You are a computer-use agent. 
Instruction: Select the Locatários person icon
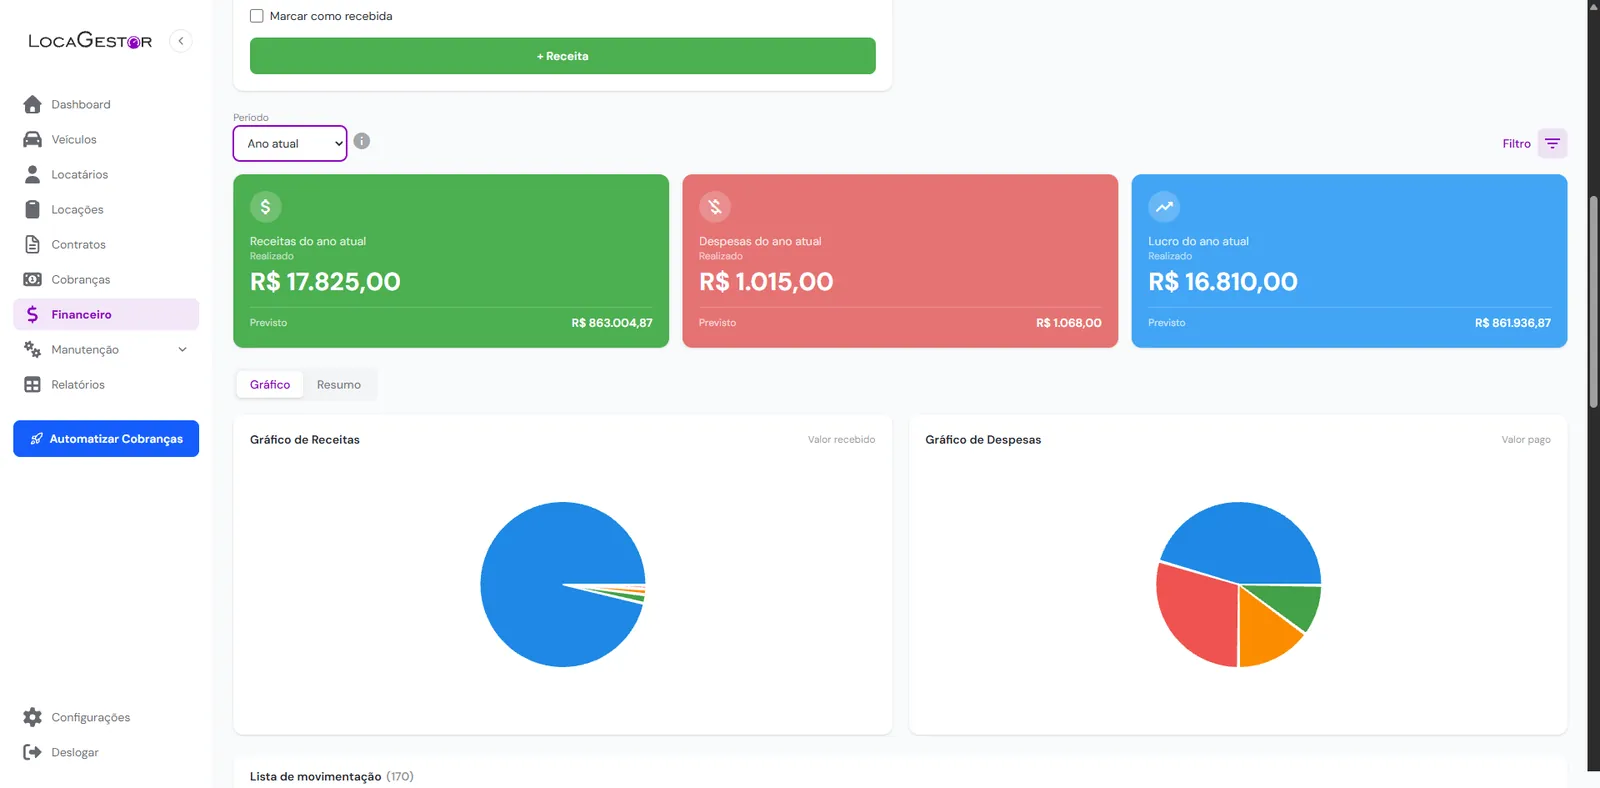[32, 175]
